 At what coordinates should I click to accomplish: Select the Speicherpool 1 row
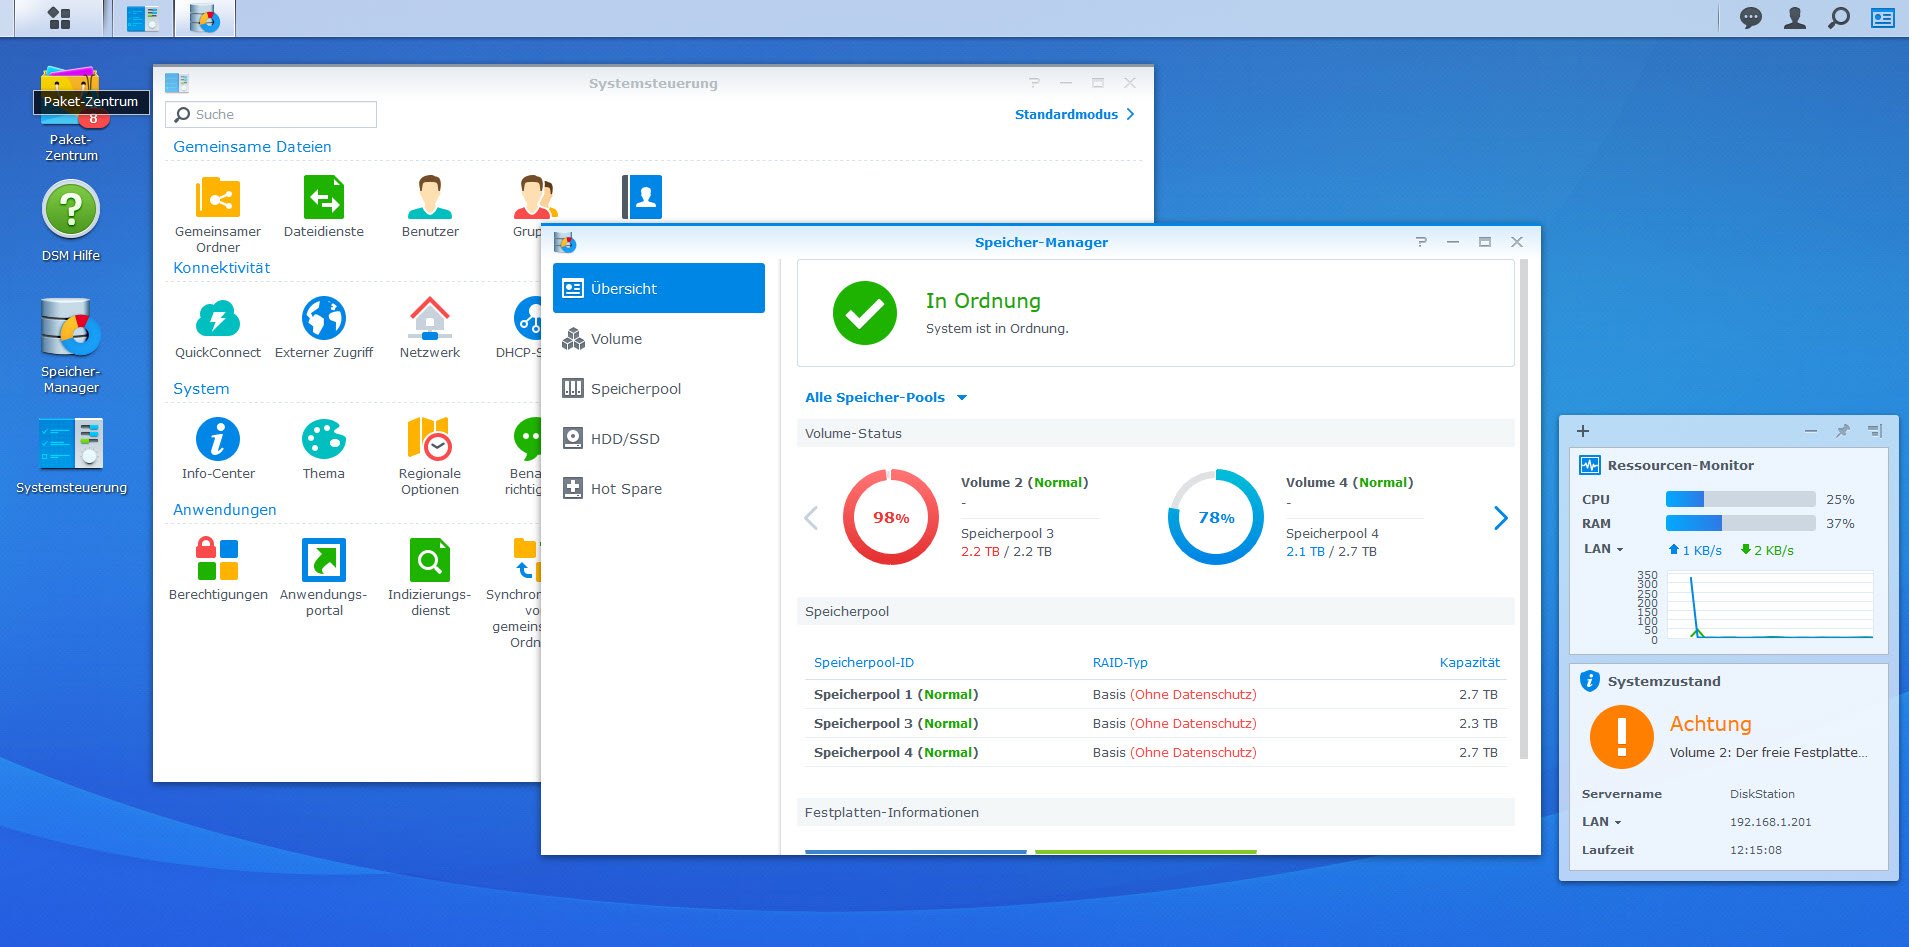click(x=1156, y=694)
